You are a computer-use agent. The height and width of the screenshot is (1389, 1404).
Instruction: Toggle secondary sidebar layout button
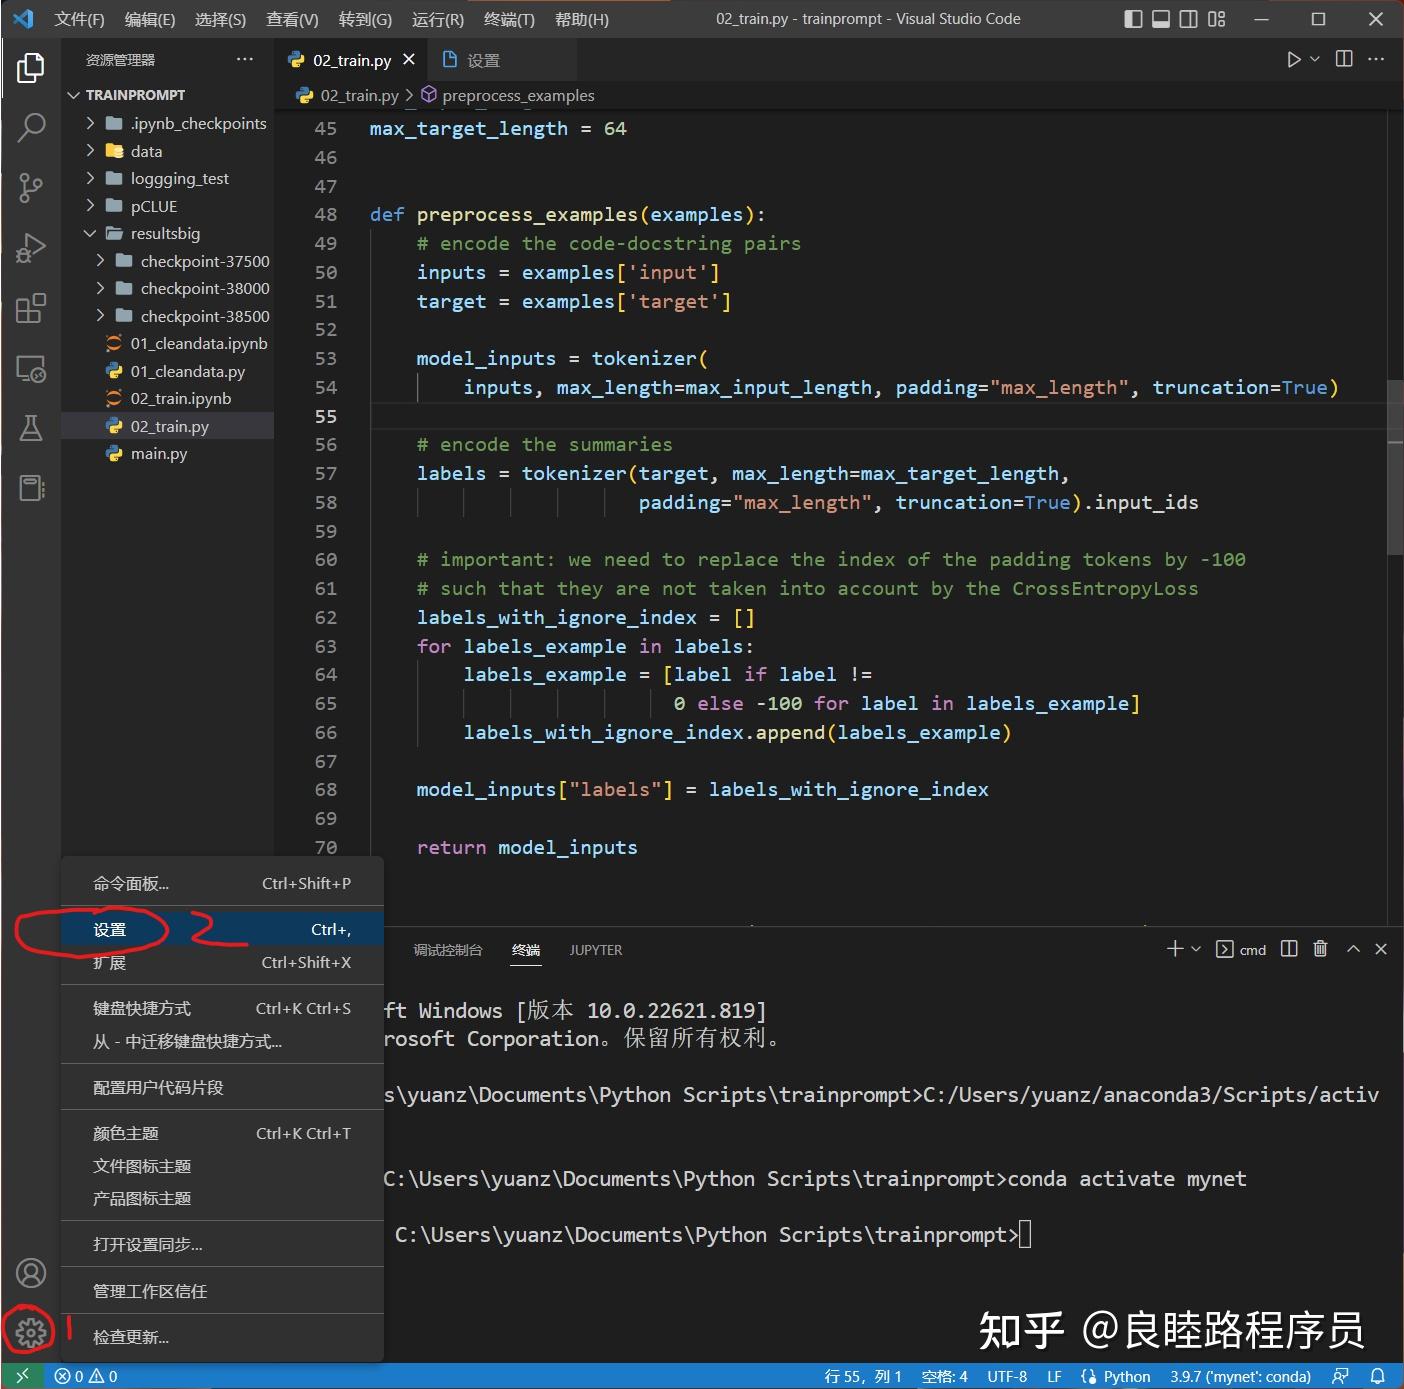pyautogui.click(x=1188, y=19)
